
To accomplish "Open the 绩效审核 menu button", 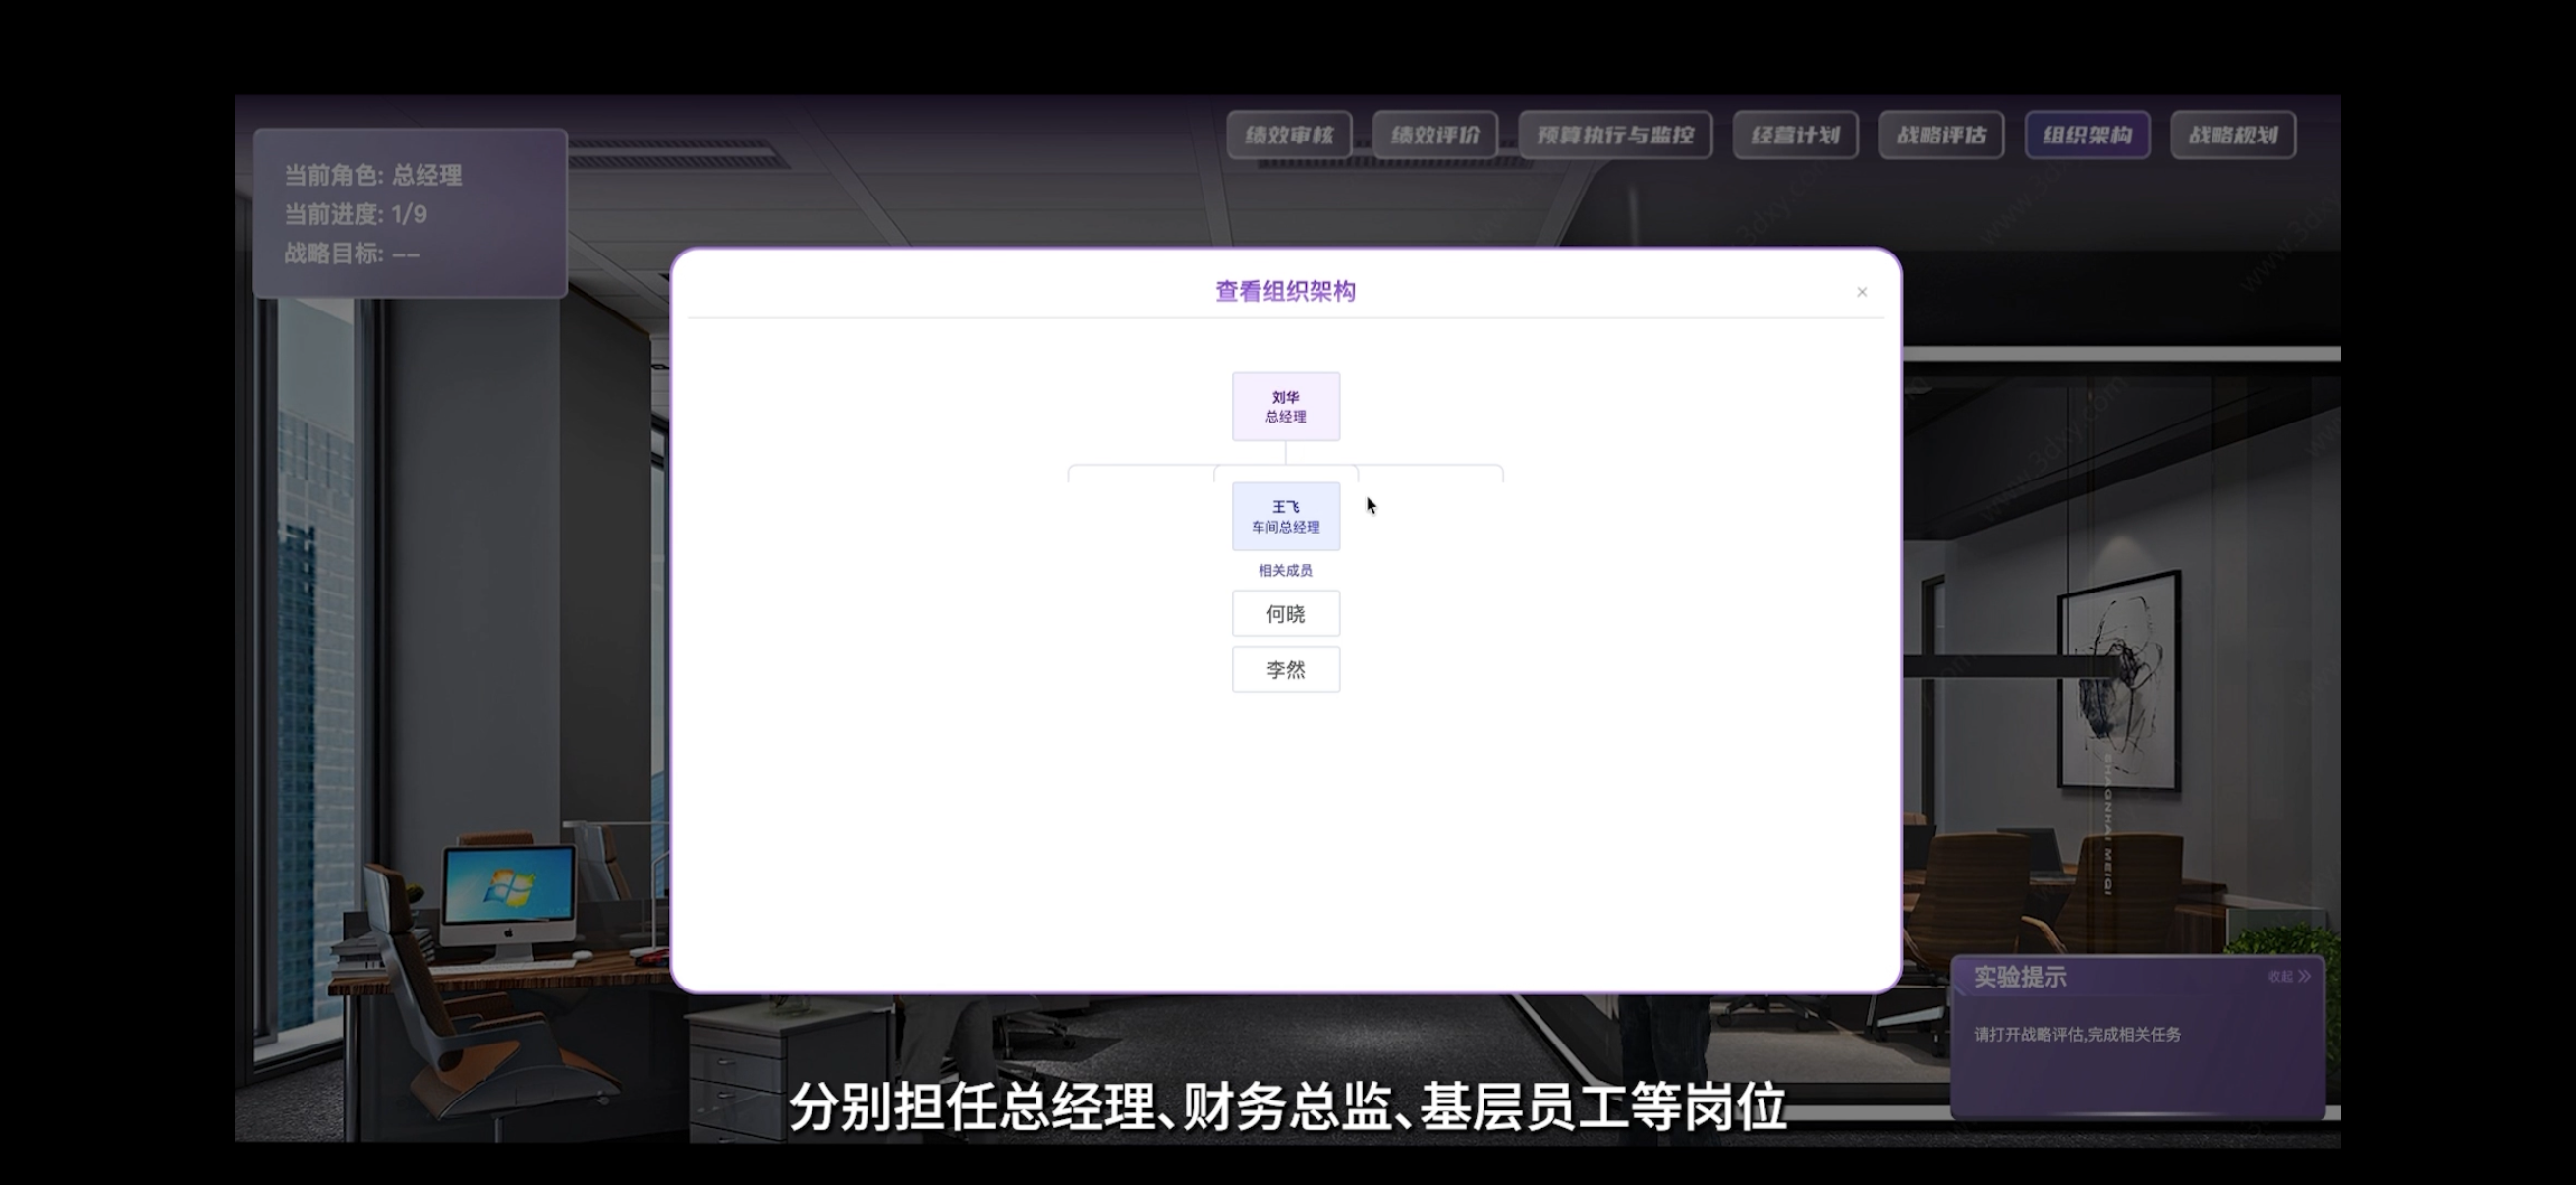I will pyautogui.click(x=1289, y=135).
